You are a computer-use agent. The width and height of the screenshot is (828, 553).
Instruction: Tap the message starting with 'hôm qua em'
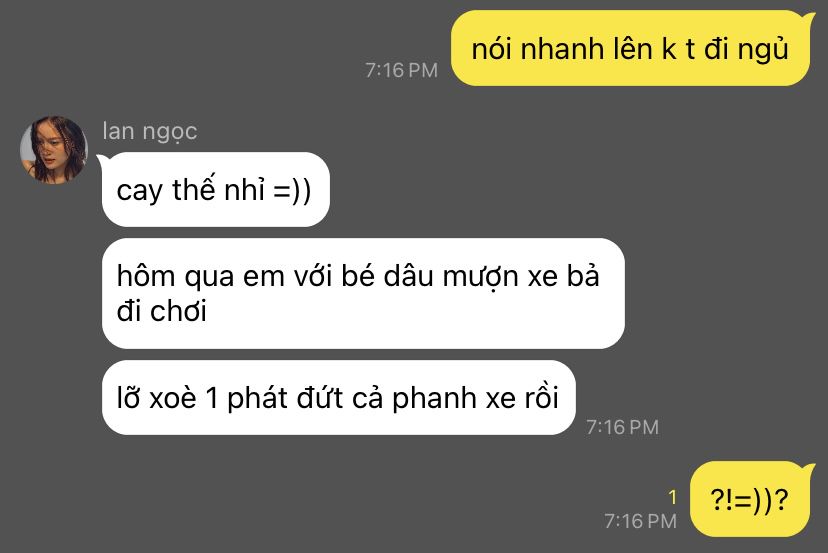pyautogui.click(x=363, y=294)
